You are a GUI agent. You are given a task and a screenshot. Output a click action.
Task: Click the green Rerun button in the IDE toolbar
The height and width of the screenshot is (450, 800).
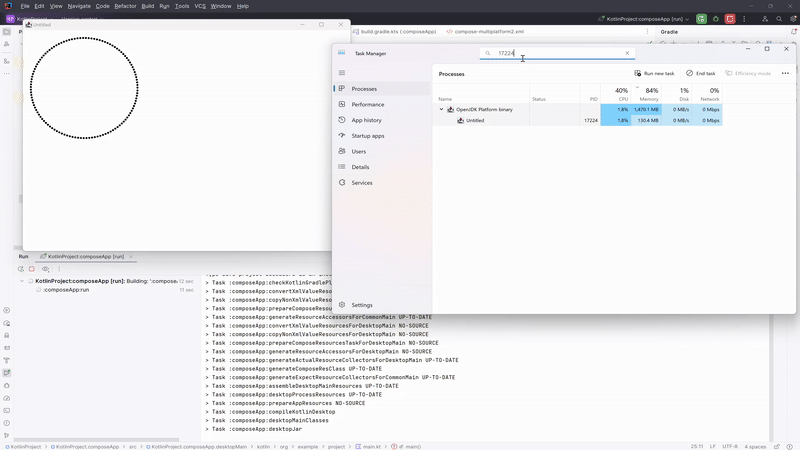[702, 19]
